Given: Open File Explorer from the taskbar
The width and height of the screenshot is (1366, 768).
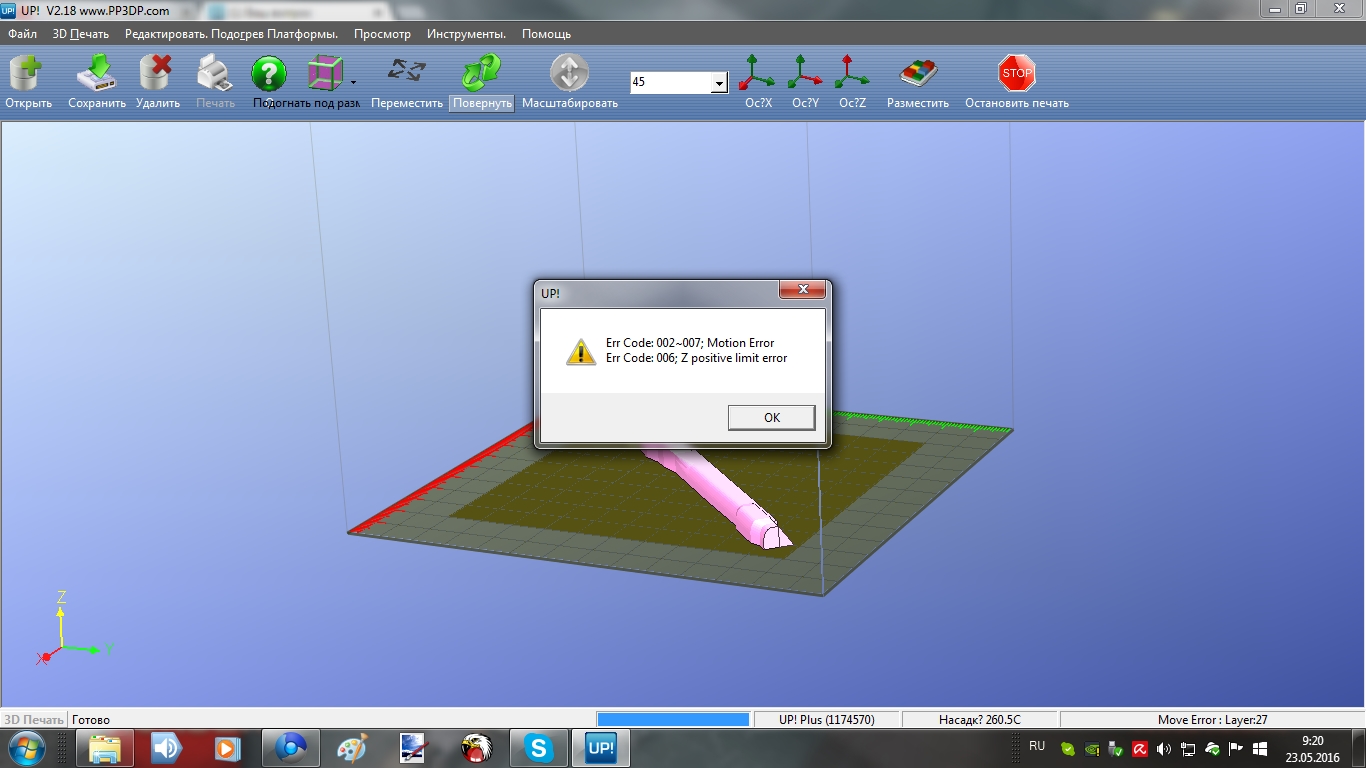Looking at the screenshot, I should (105, 748).
